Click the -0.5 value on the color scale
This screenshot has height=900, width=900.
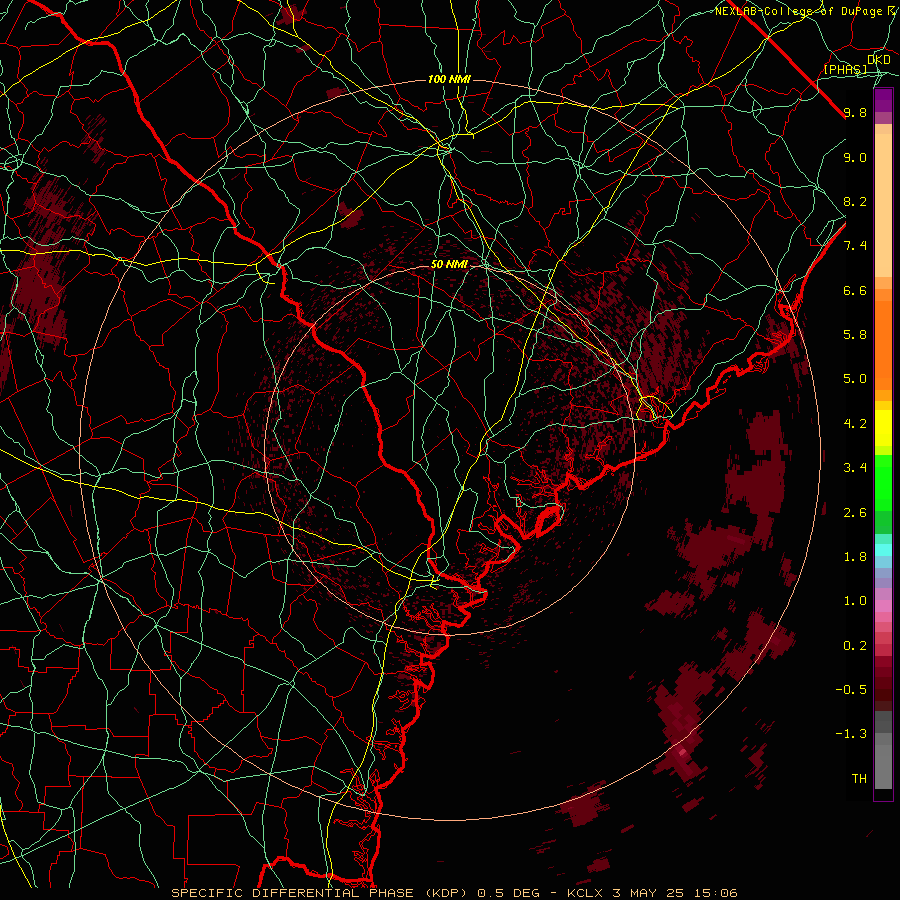pyautogui.click(x=851, y=690)
